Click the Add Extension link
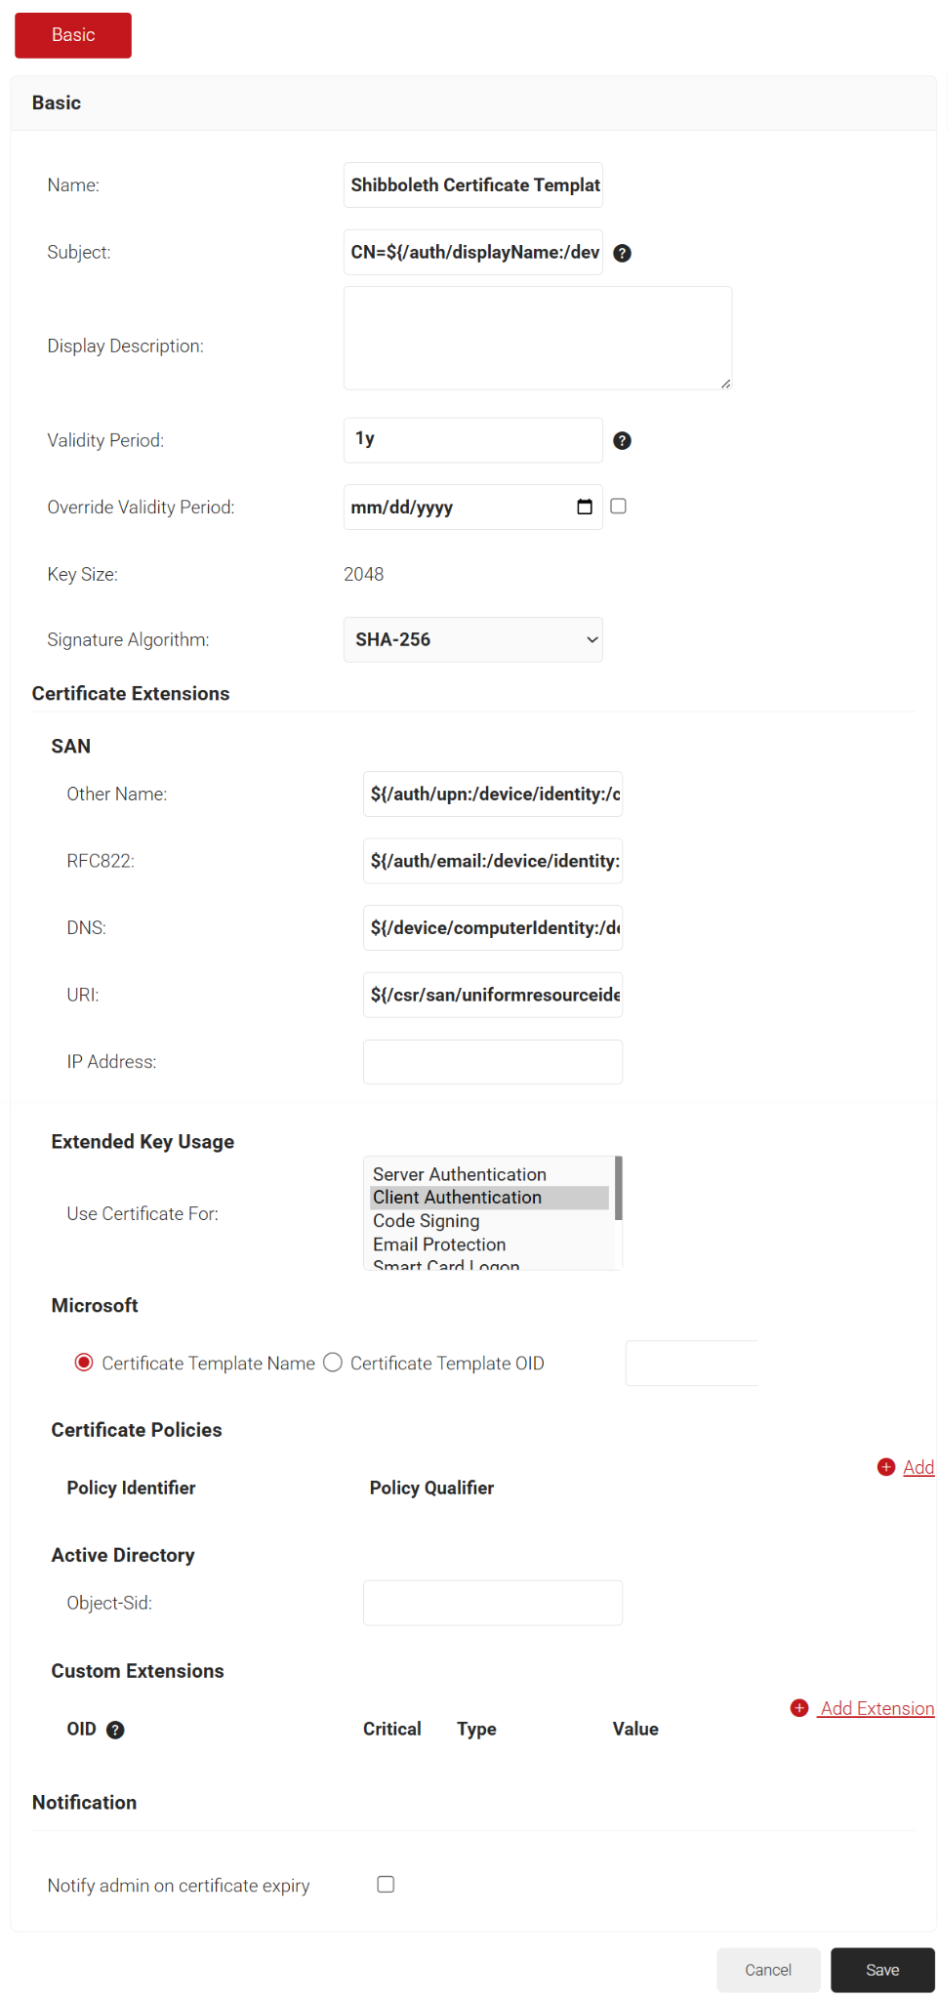The height and width of the screenshot is (1999, 948). [x=877, y=1708]
